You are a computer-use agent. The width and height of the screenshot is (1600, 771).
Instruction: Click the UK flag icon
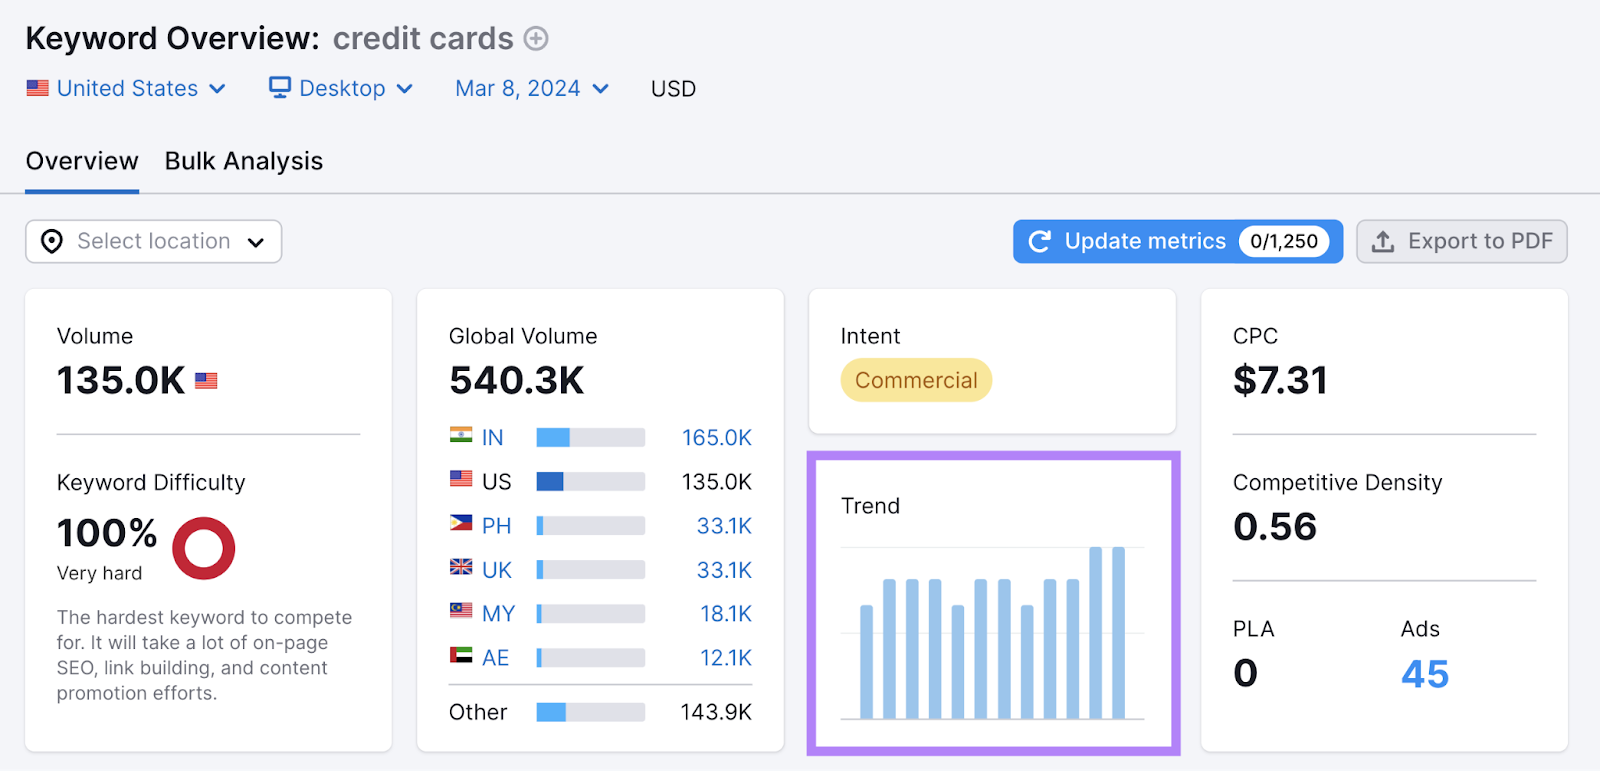point(461,567)
